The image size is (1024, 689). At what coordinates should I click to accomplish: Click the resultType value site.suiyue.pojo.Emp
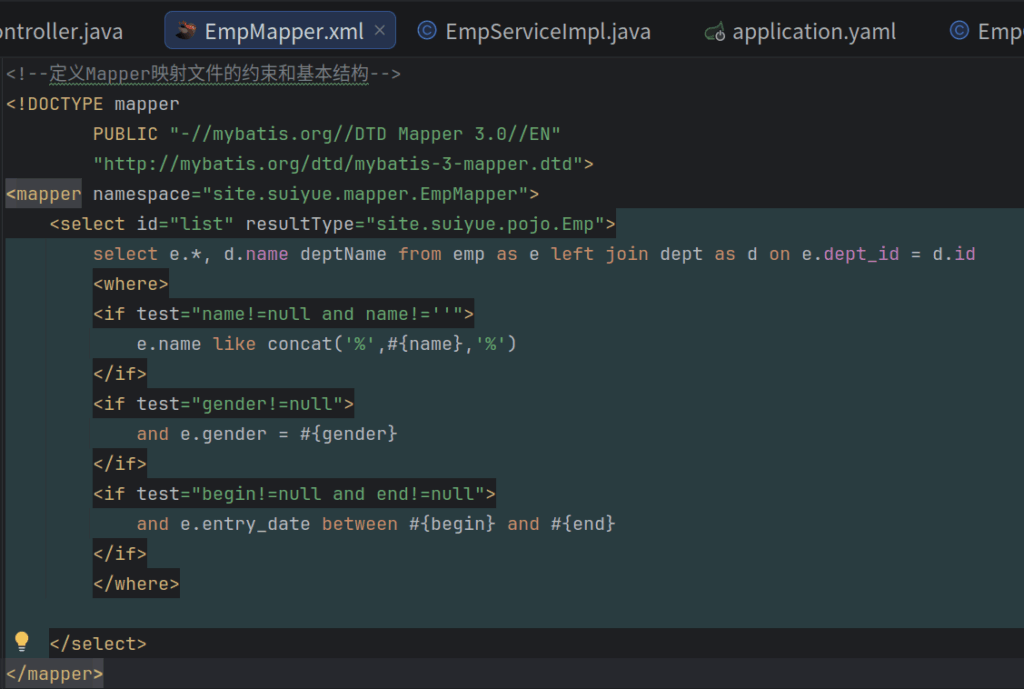[x=490, y=224]
